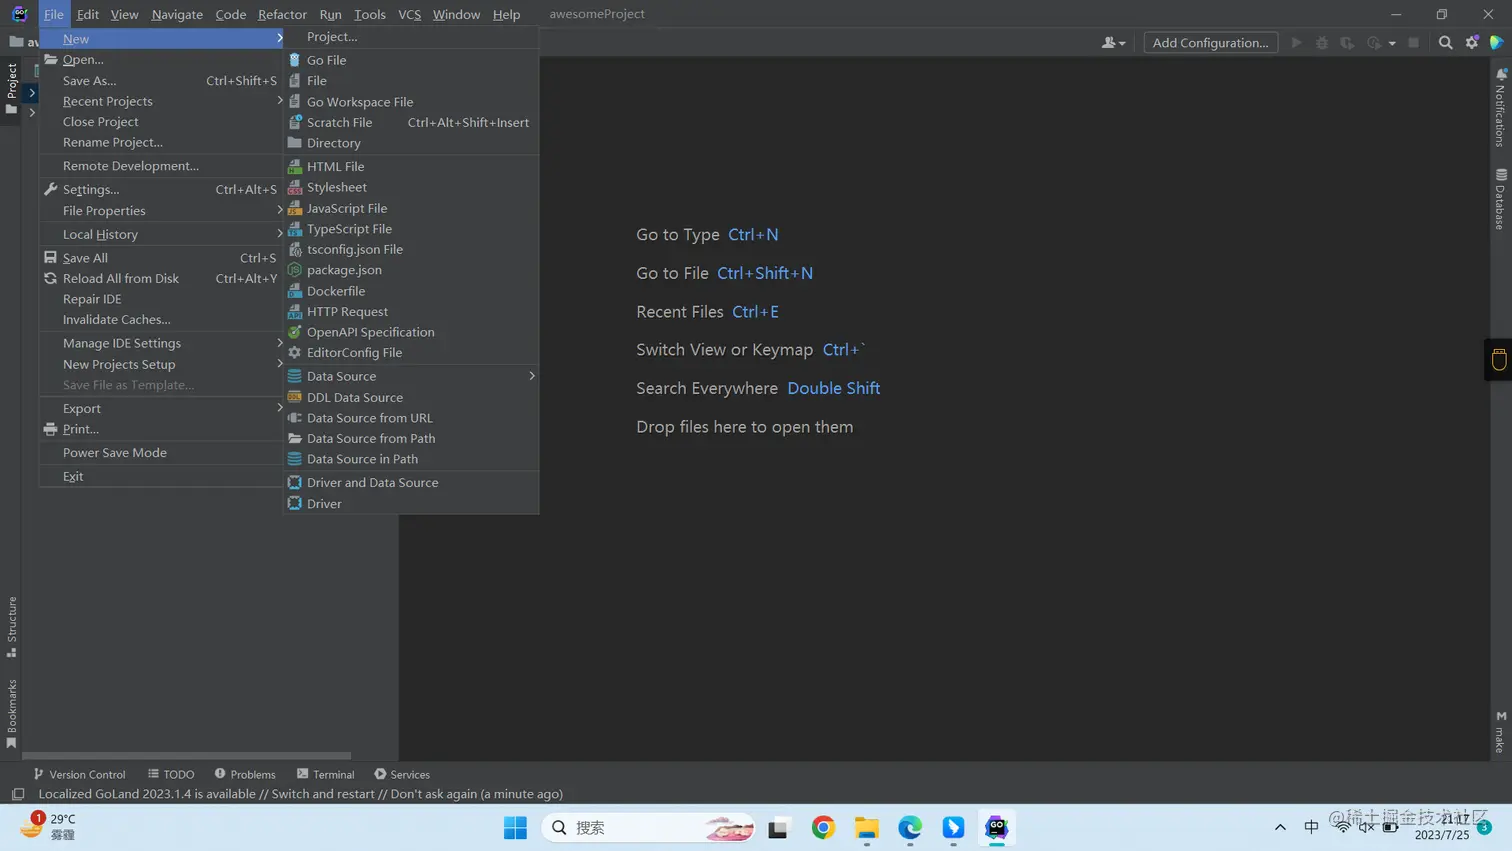Screen dimensions: 1512x851
Task: Open the TODO tool tab
Action: (171, 774)
